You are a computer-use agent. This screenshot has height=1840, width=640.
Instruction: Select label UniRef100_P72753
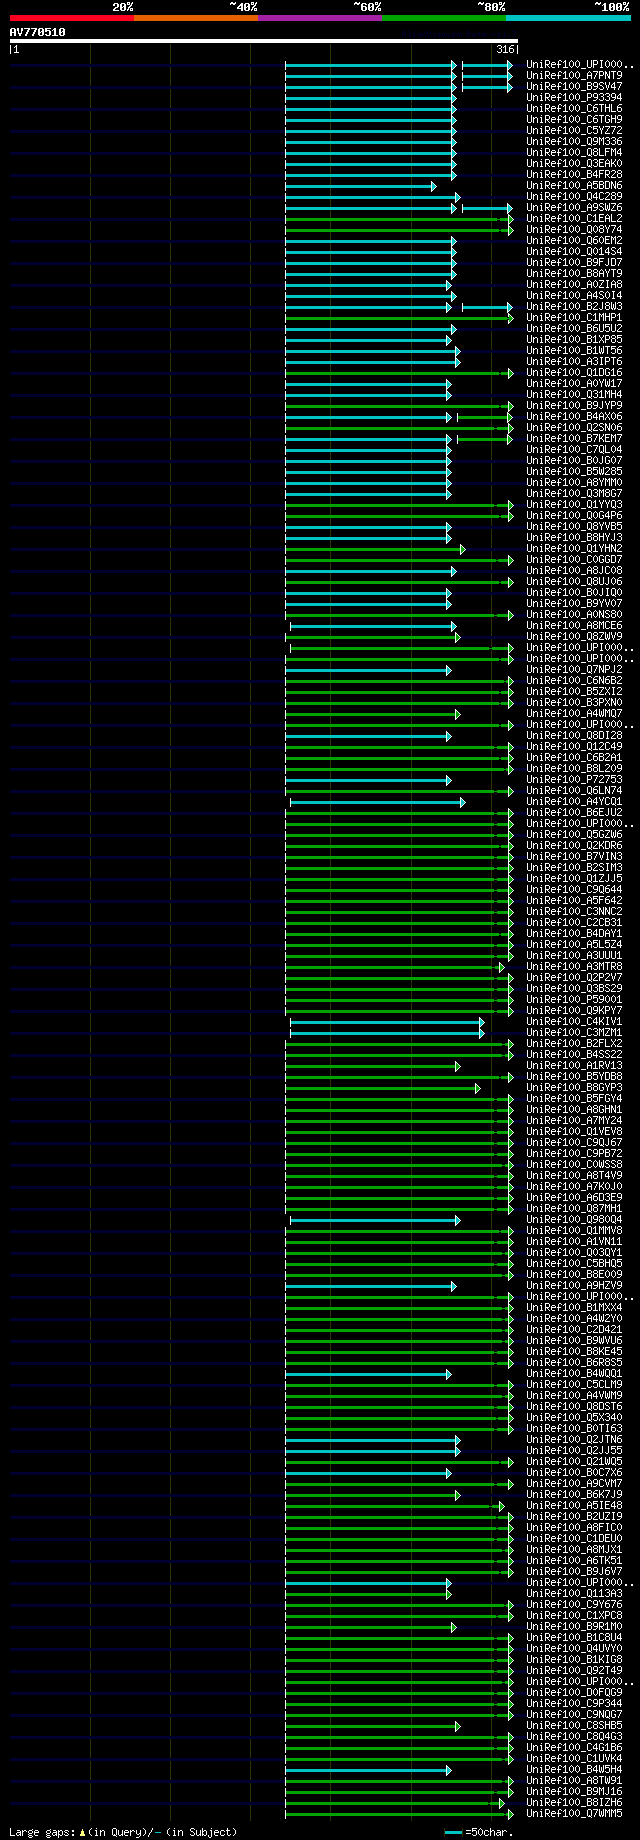[x=574, y=780]
